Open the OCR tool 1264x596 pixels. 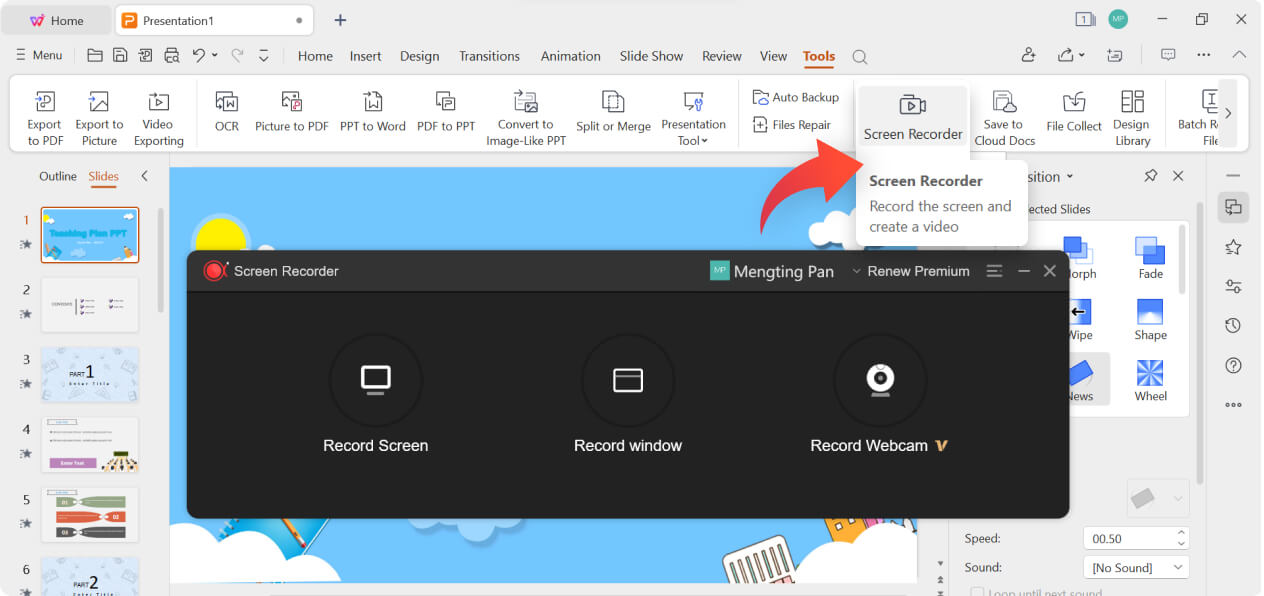coord(227,102)
